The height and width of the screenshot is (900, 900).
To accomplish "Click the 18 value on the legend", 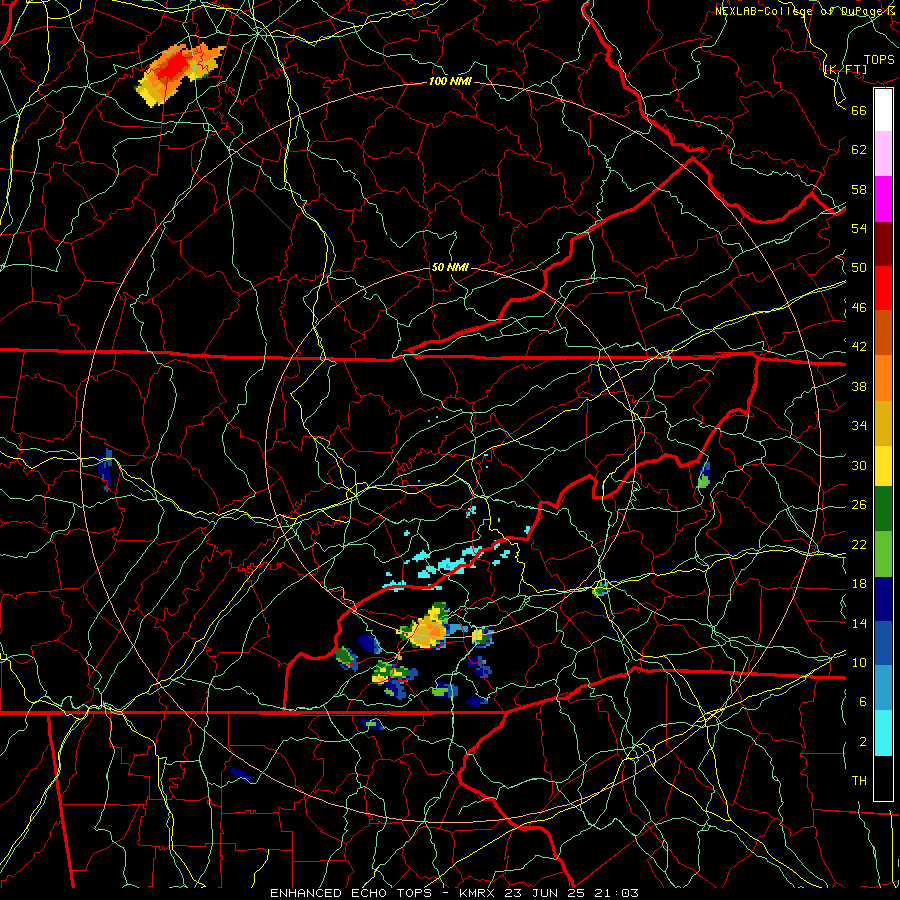I will click(x=859, y=584).
